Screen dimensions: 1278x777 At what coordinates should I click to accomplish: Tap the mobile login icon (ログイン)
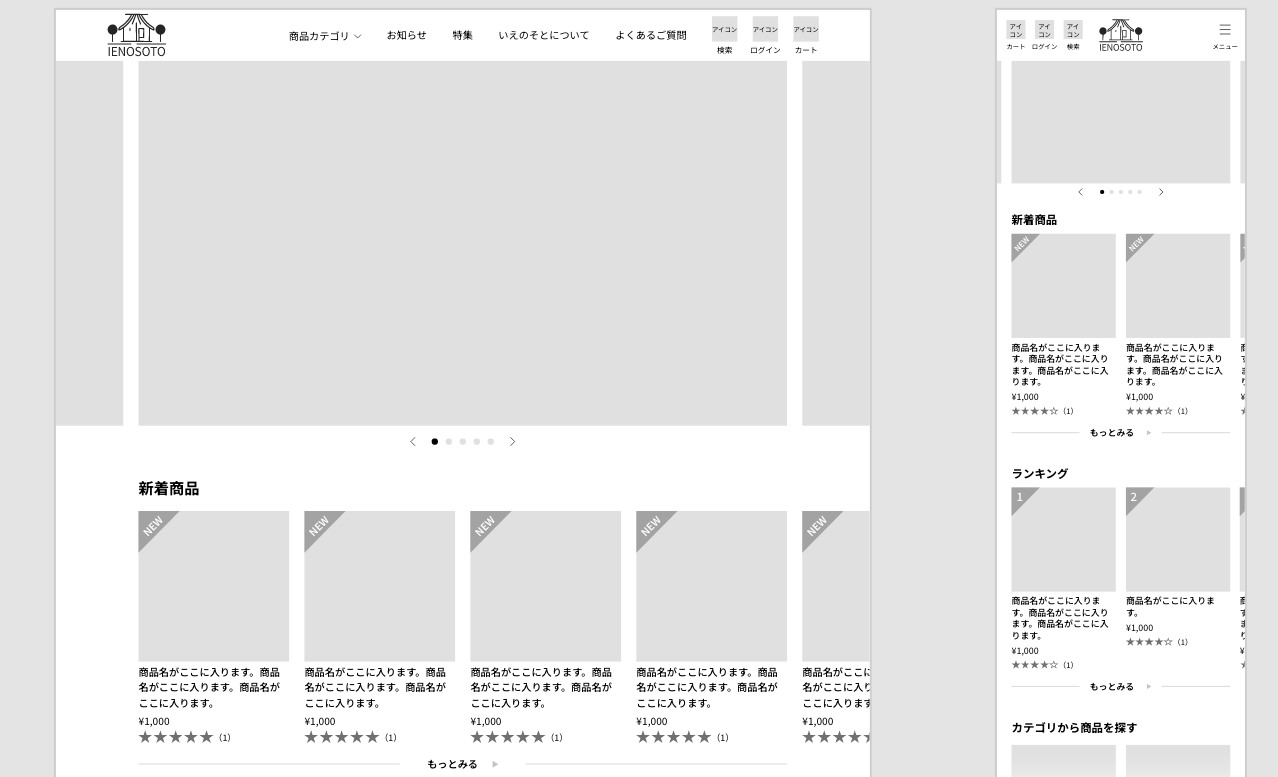pyautogui.click(x=1044, y=36)
